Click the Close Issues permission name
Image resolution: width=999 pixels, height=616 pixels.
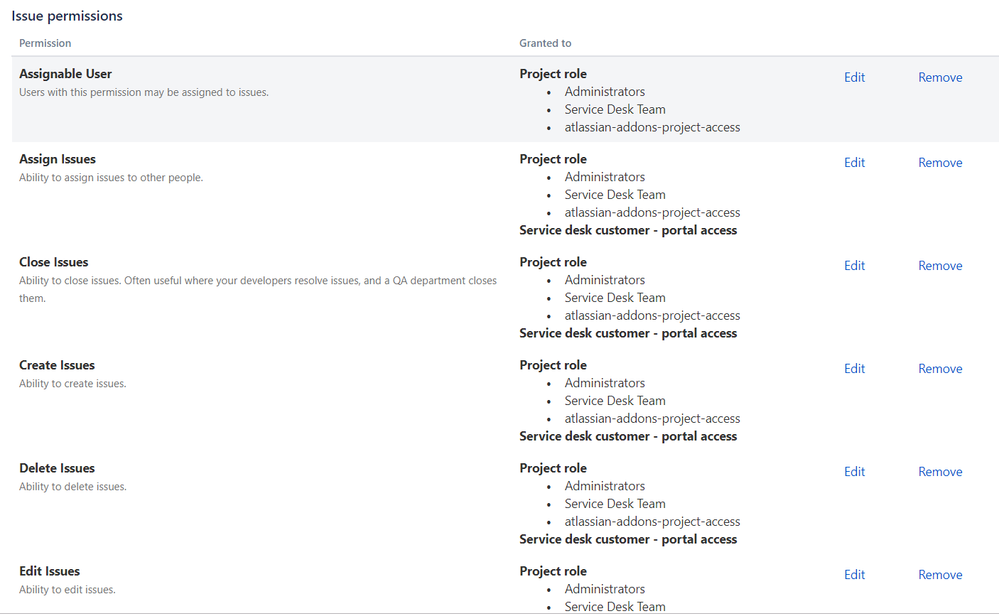pyautogui.click(x=53, y=262)
